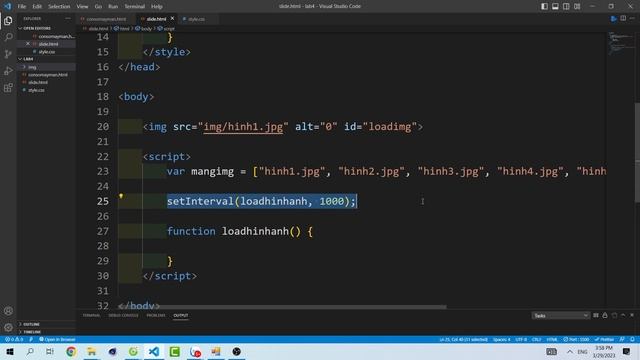
Task: Select the Output panel tab
Action: (x=181, y=316)
